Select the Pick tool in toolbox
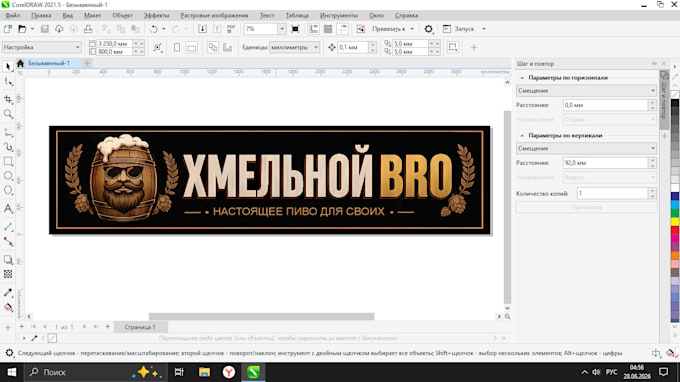 (x=8, y=66)
